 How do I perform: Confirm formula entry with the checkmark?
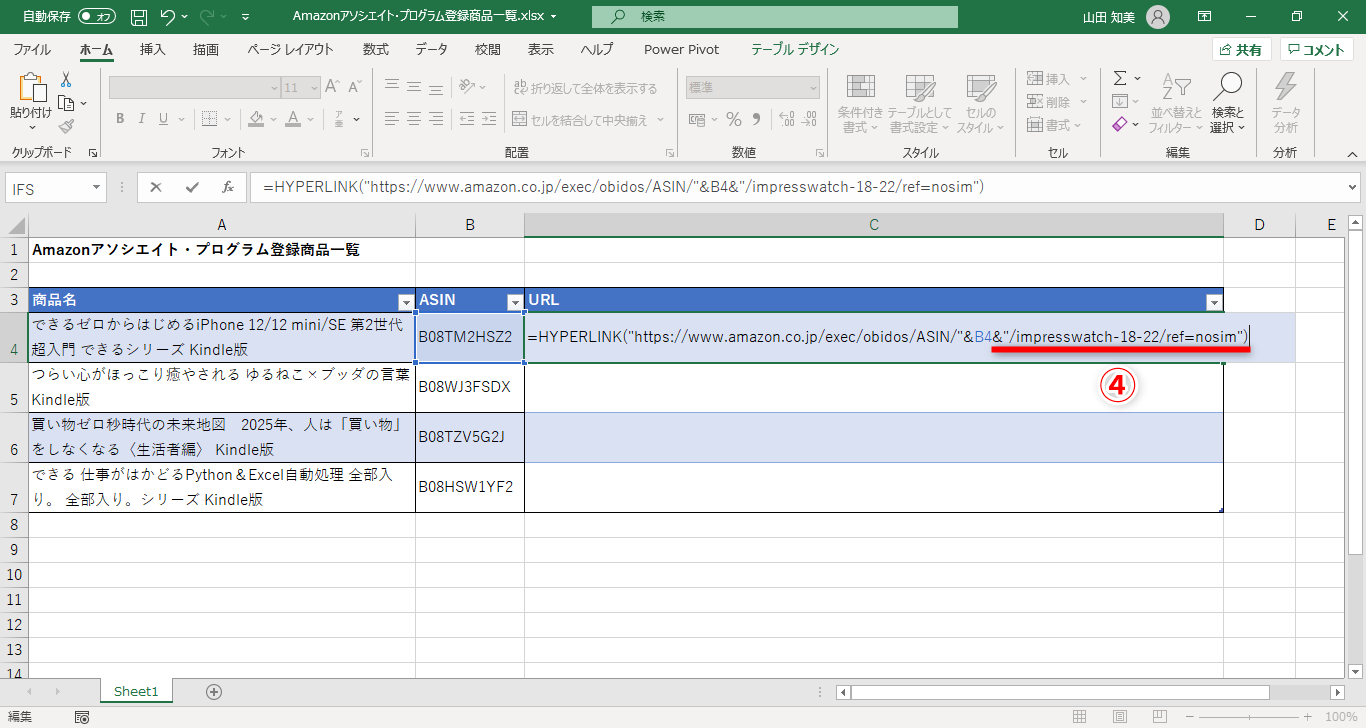pos(191,187)
